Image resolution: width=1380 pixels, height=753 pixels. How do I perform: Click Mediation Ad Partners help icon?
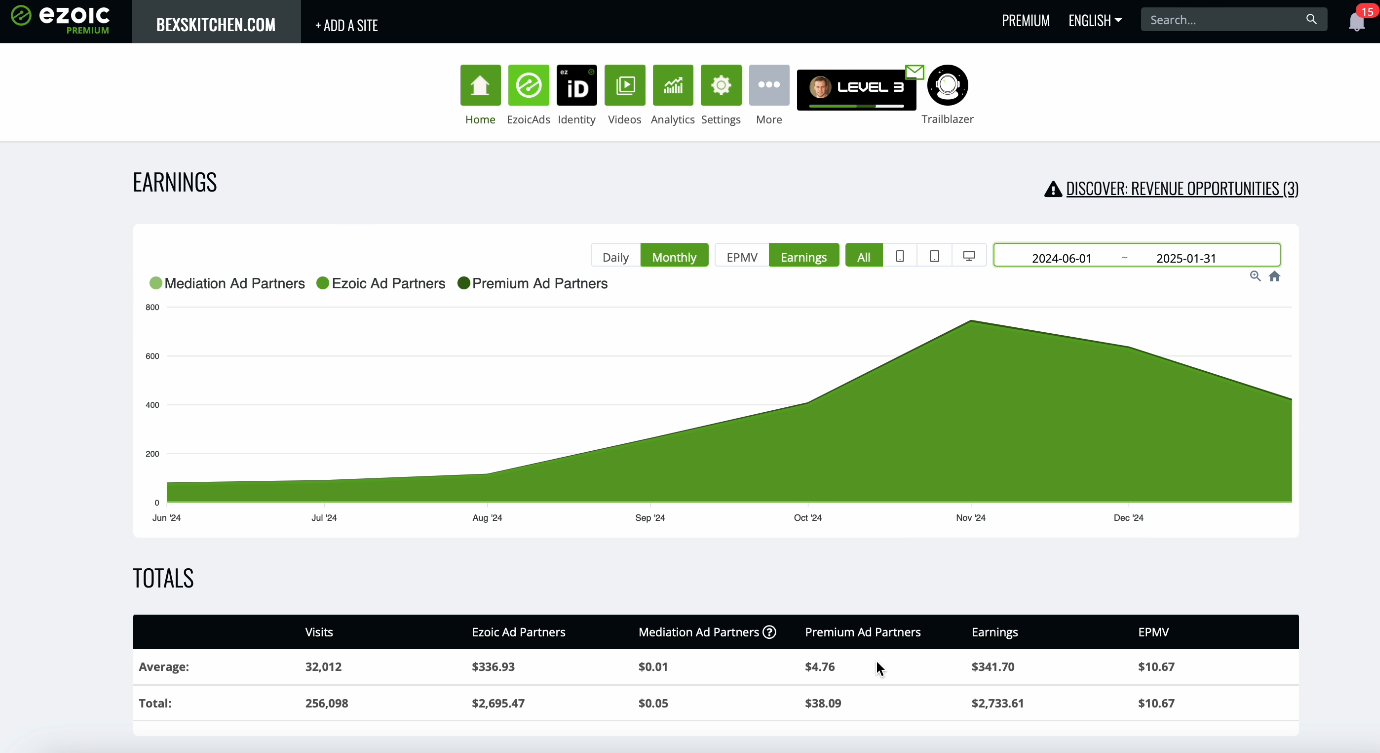coord(769,632)
